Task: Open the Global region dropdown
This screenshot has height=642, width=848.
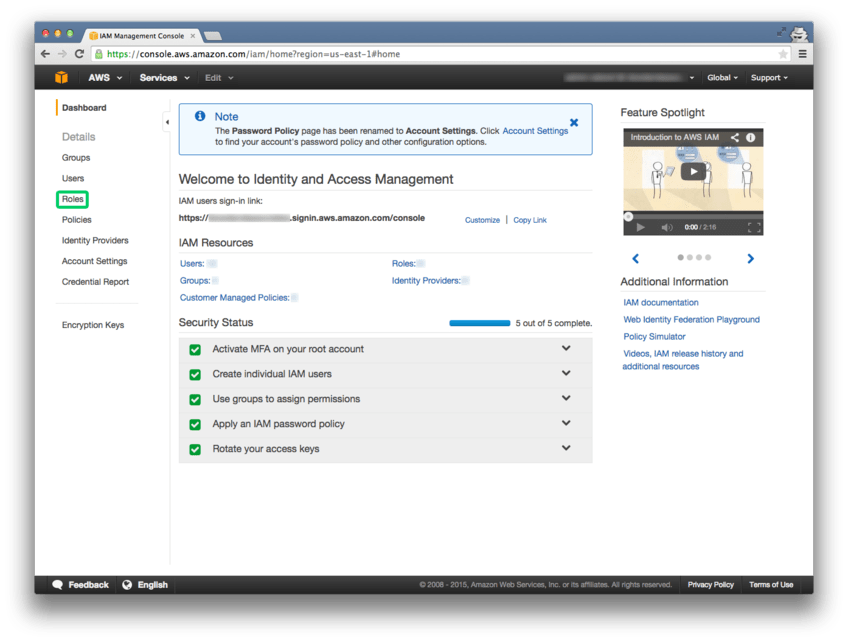Action: (722, 78)
